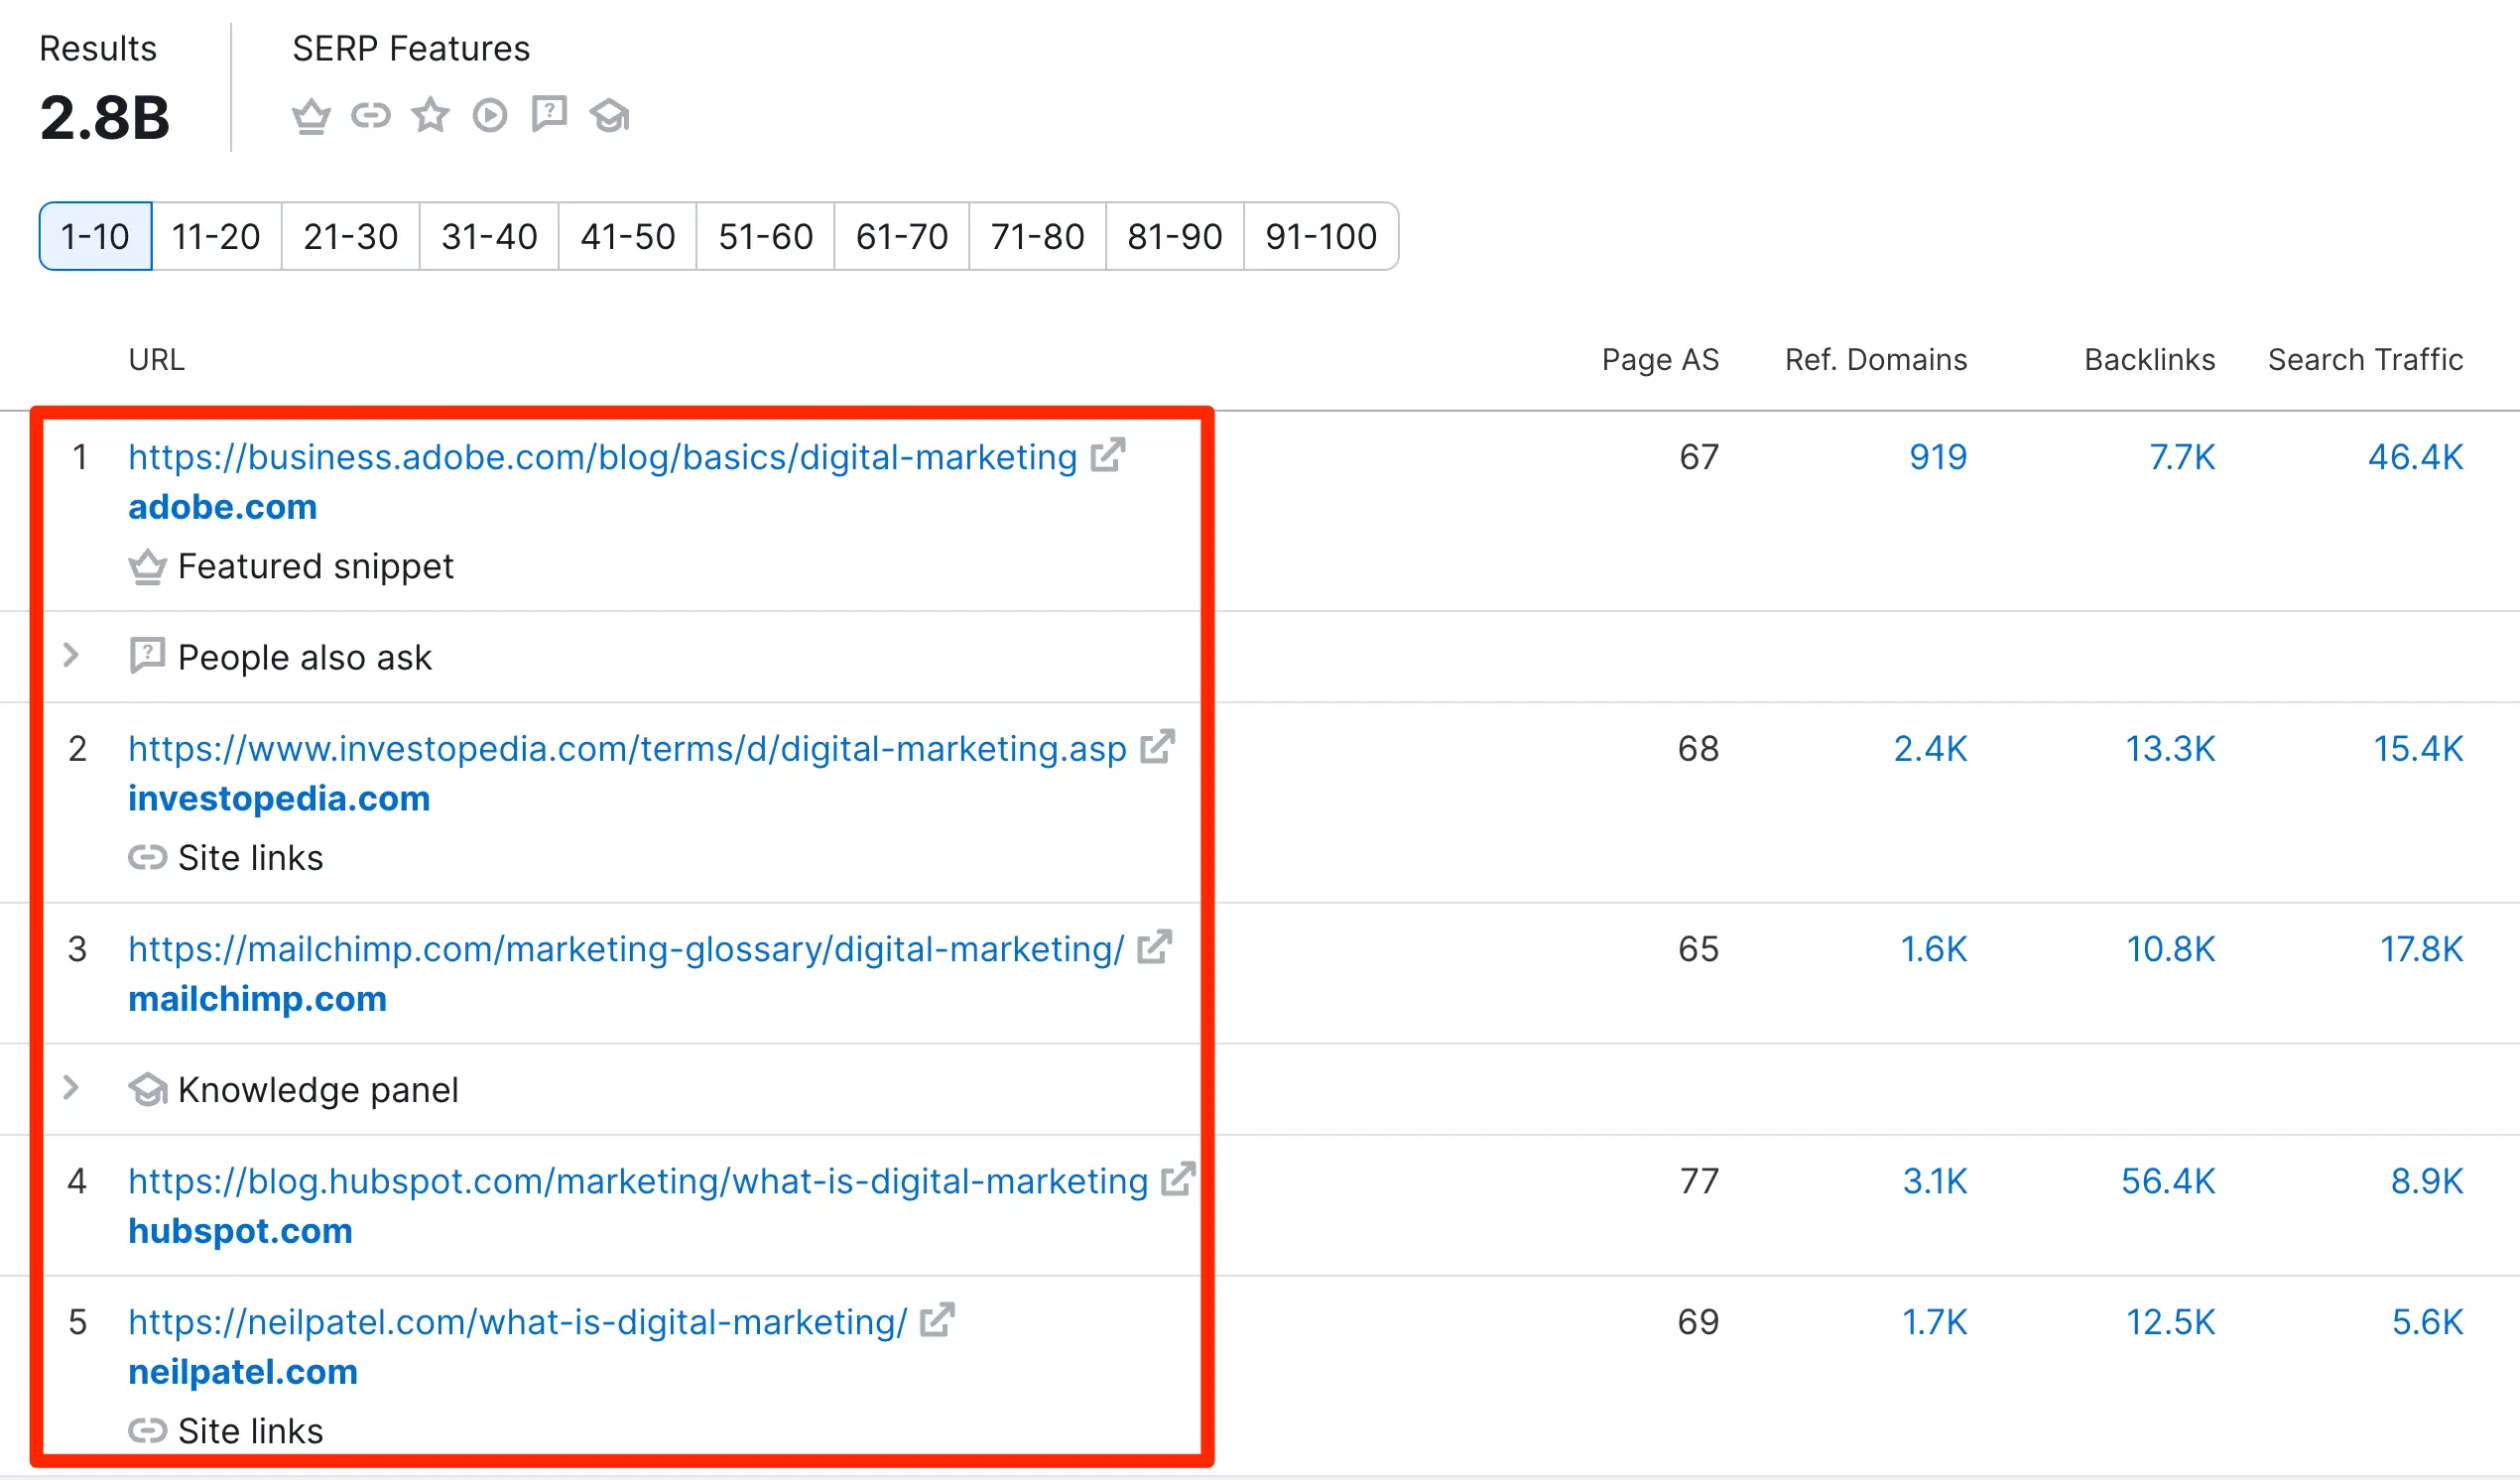Open Adobe URL via external link icon
This screenshot has height=1480, width=2520.
tap(1108, 455)
